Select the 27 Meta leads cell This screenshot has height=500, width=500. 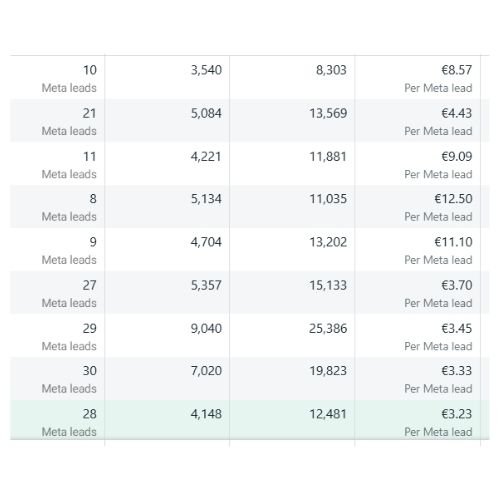click(57, 293)
